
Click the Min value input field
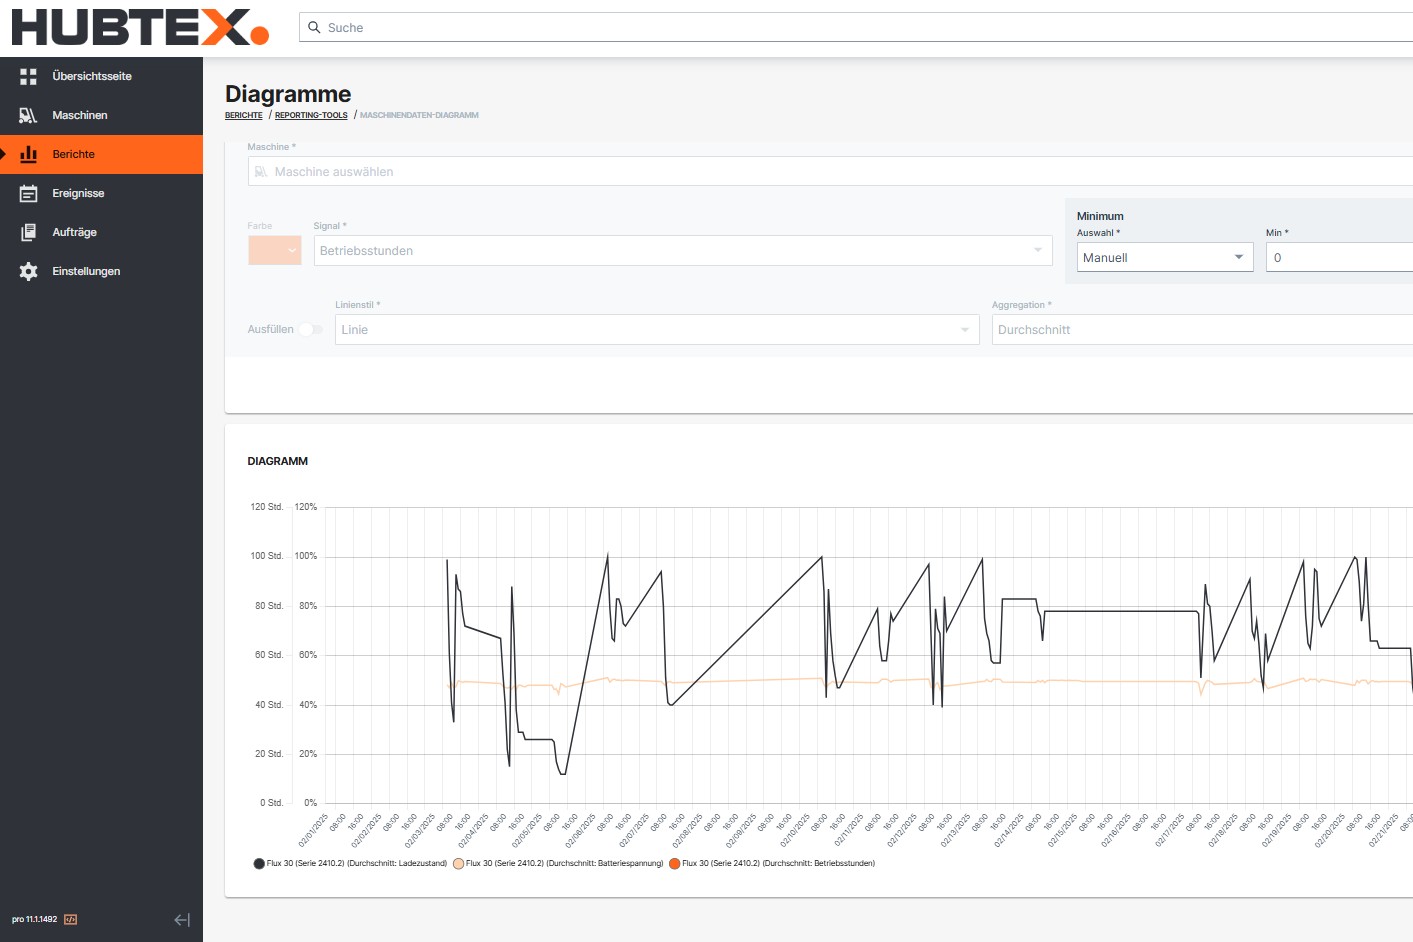coord(1338,257)
